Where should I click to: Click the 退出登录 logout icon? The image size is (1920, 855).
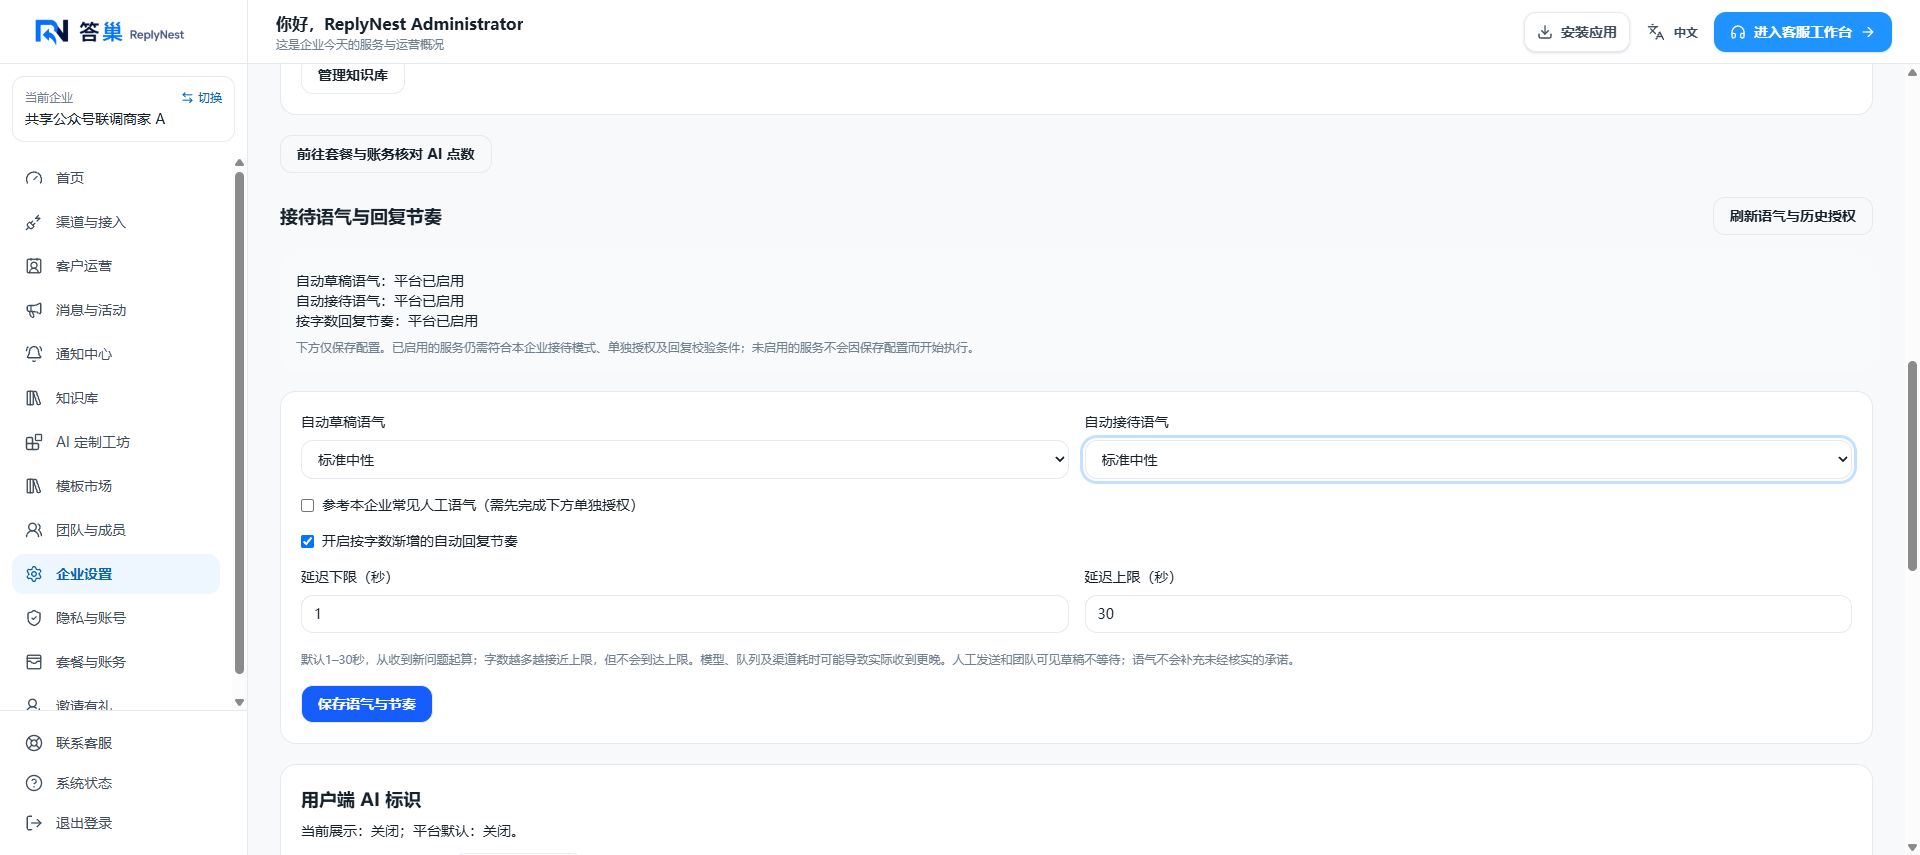click(34, 823)
